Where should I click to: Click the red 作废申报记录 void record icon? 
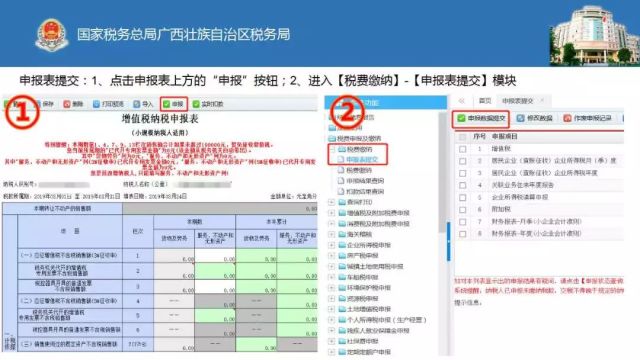(567, 118)
